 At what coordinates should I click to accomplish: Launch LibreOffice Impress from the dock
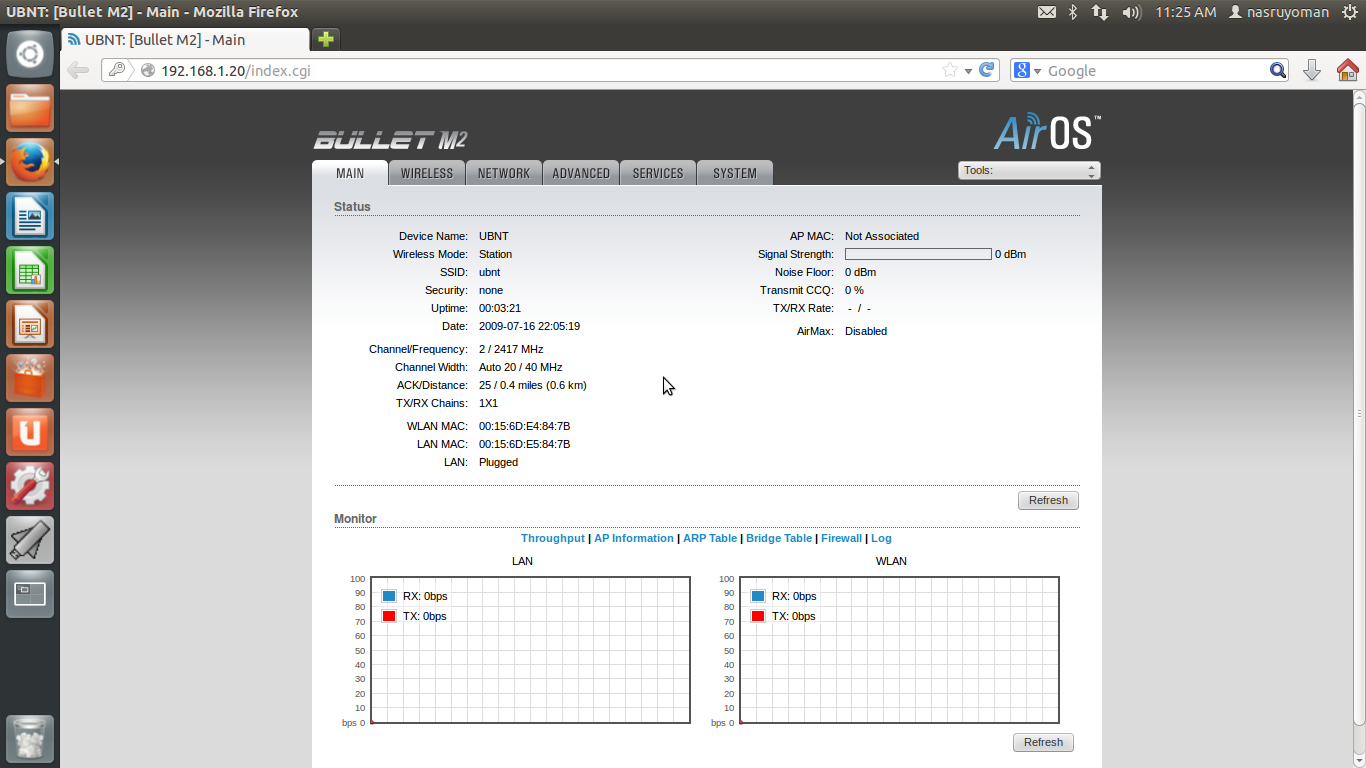[30, 324]
